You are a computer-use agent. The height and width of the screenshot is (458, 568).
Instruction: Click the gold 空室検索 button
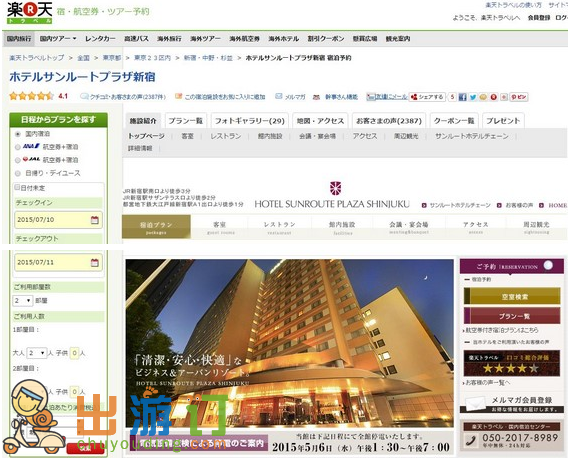[x=512, y=296]
